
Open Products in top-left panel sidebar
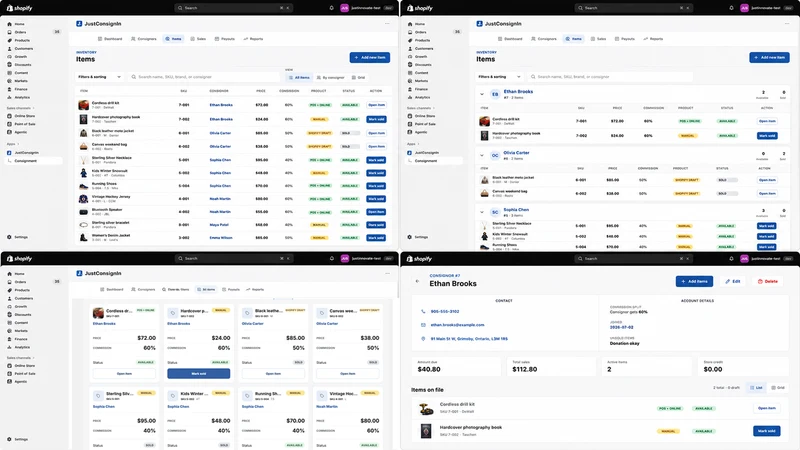point(22,40)
